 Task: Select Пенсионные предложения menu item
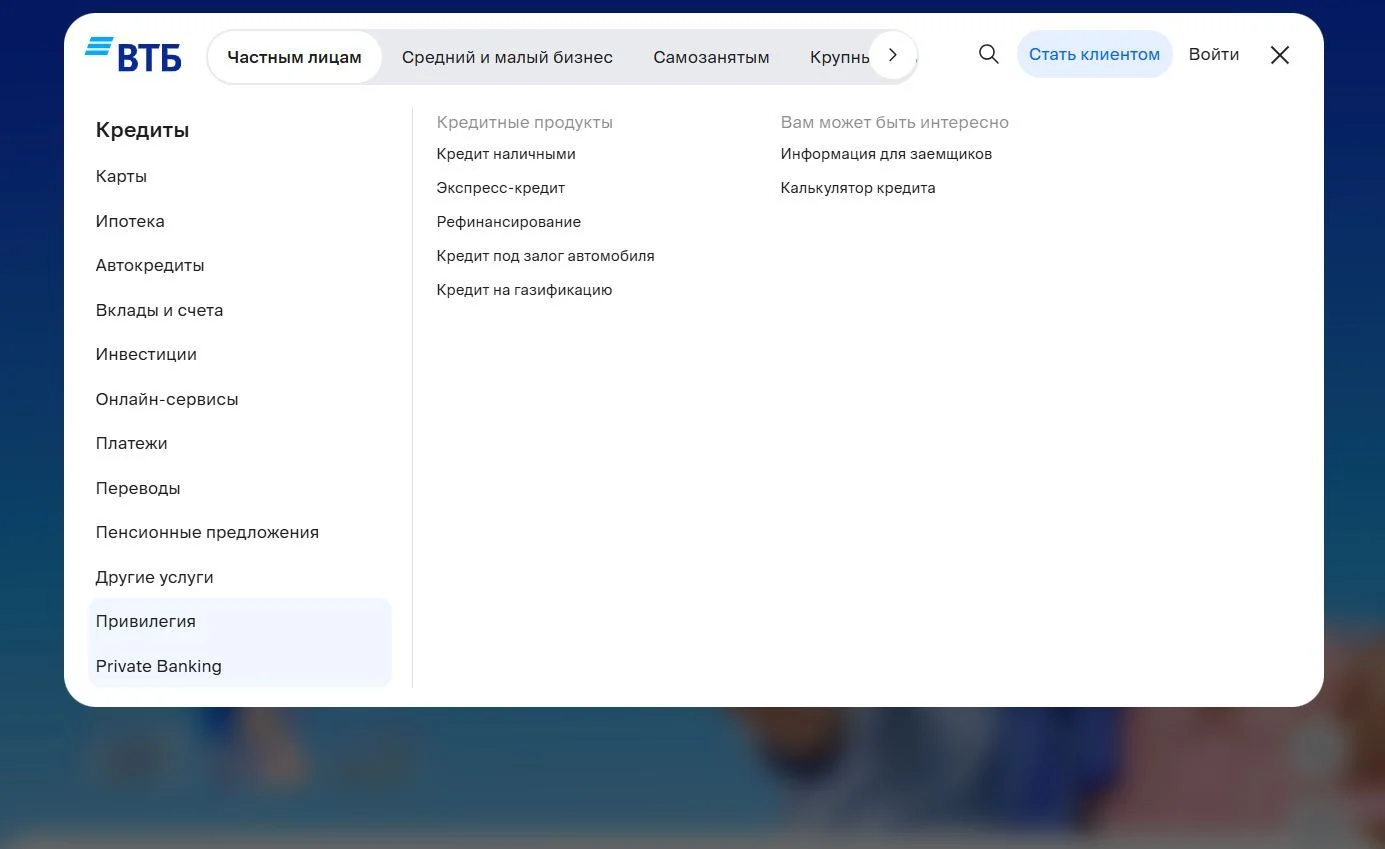pyautogui.click(x=207, y=532)
